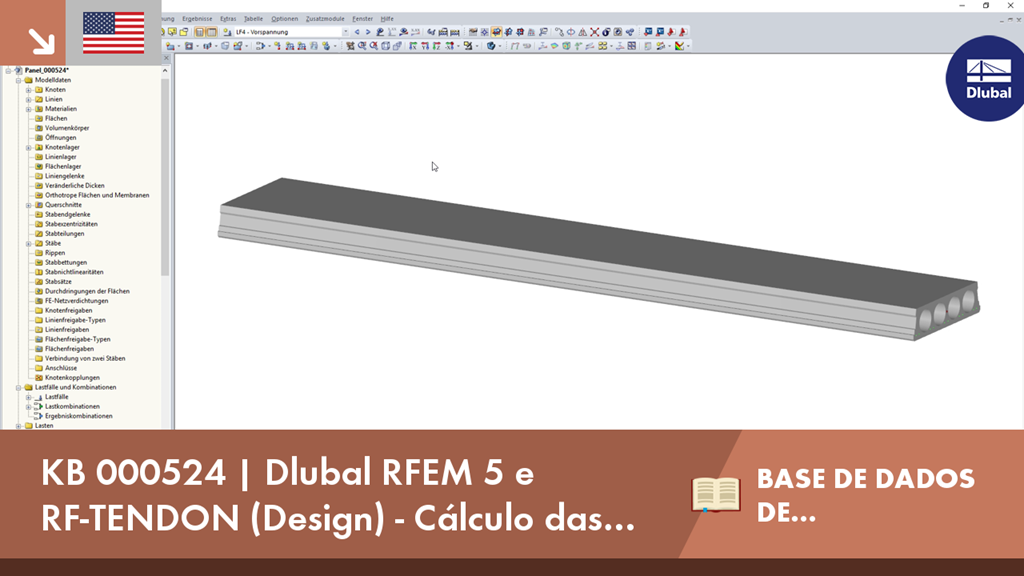
Task: Select Volumenkörper in the navigator tree
Action: click(67, 128)
